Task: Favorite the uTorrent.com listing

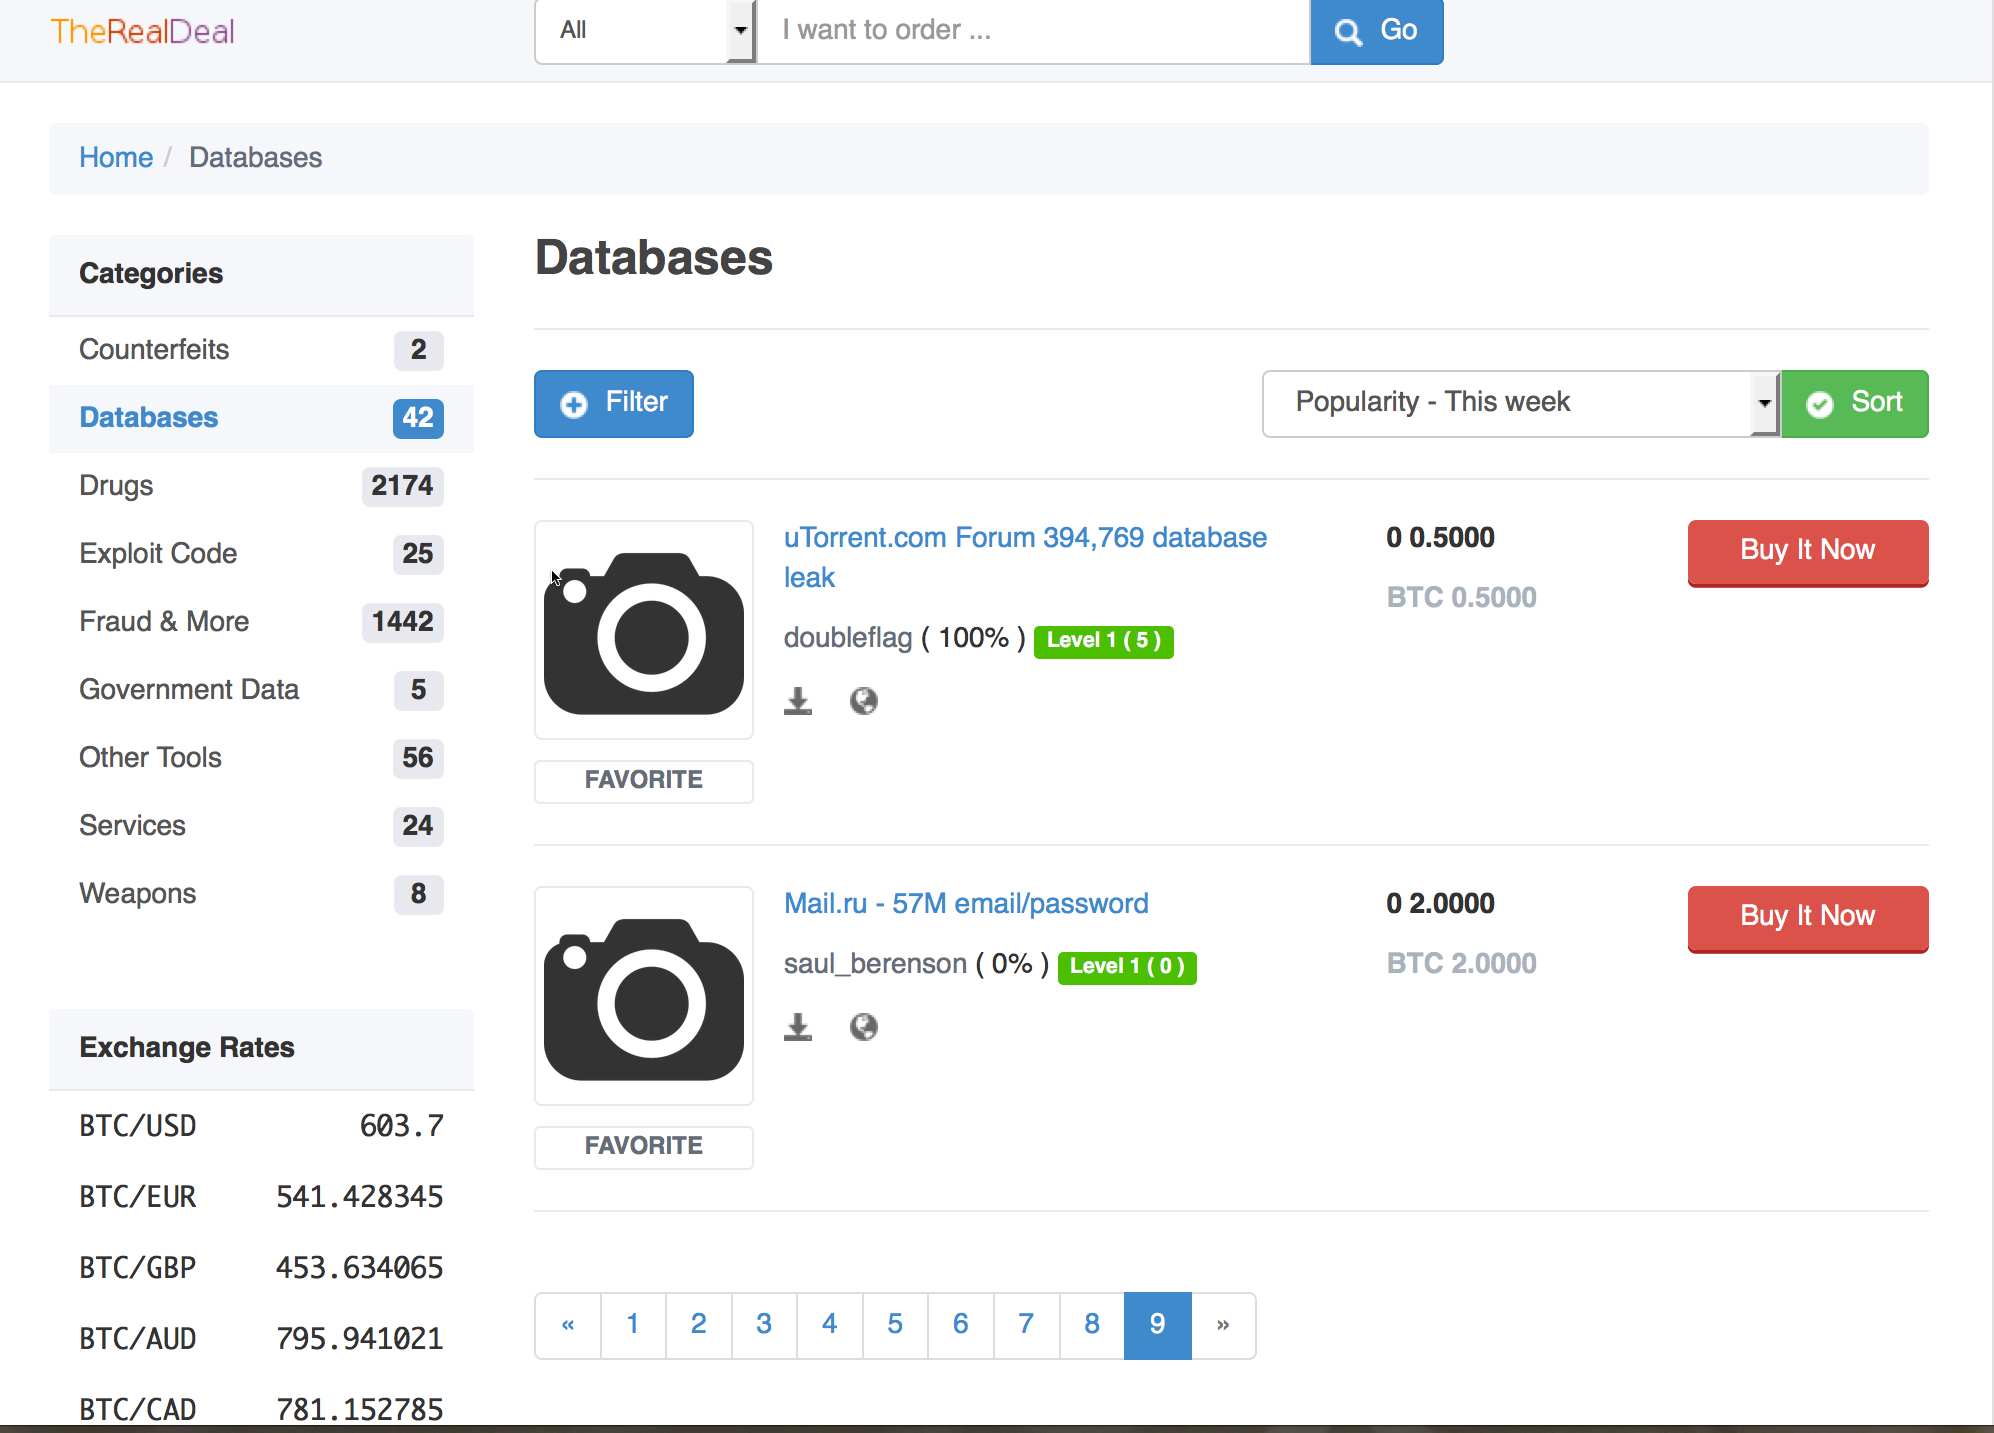Action: 644,781
